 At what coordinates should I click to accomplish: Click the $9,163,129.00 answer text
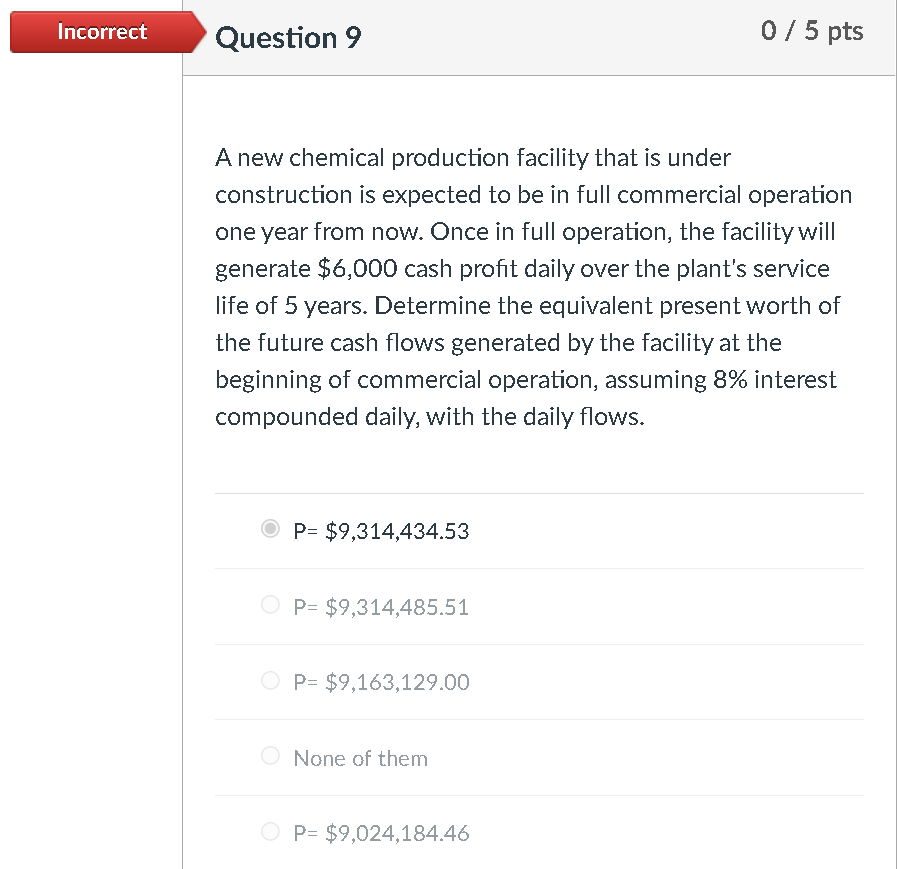click(381, 682)
